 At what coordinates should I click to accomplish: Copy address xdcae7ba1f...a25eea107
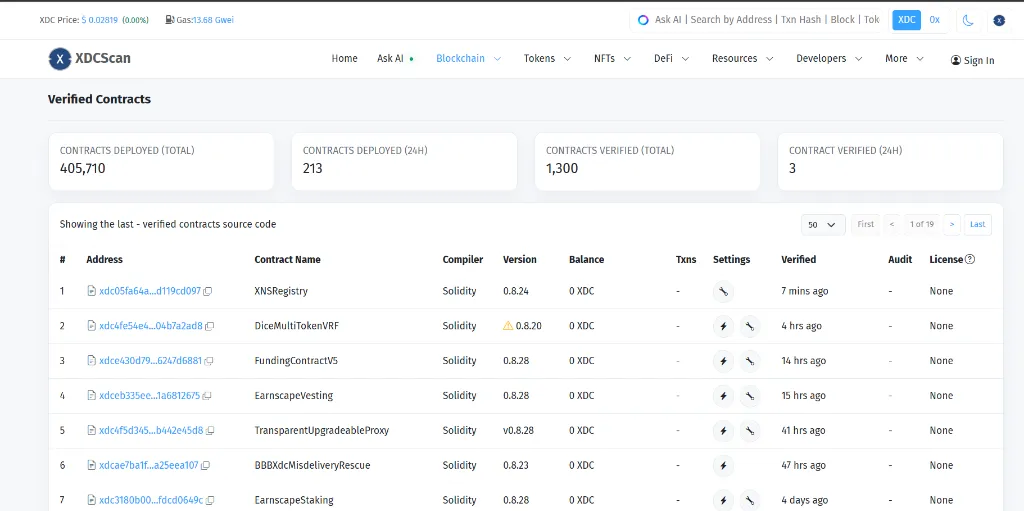pos(205,466)
